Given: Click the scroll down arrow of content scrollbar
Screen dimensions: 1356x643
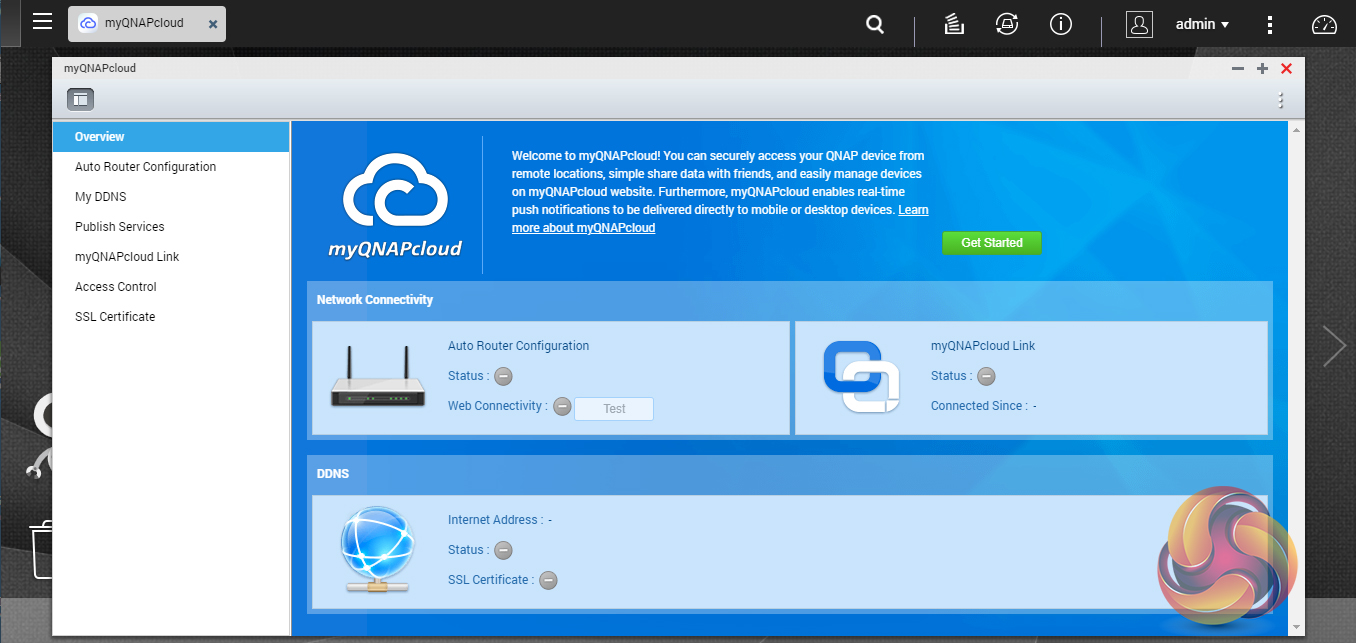Looking at the screenshot, I should [x=1297, y=627].
